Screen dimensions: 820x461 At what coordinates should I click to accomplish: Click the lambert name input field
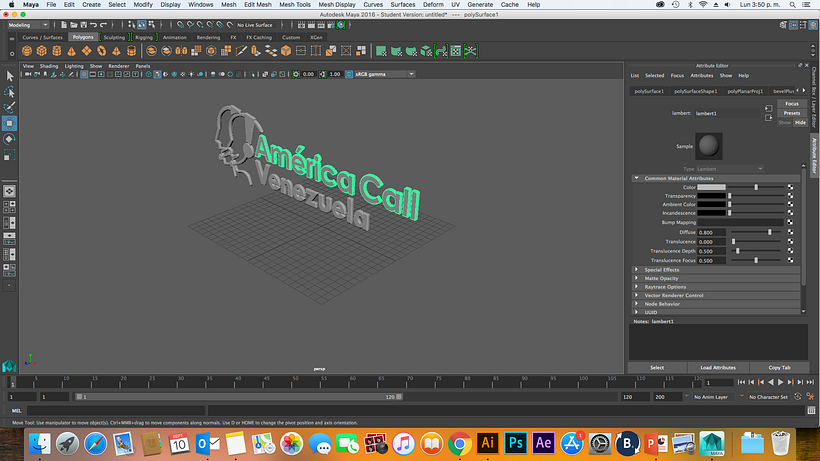727,113
